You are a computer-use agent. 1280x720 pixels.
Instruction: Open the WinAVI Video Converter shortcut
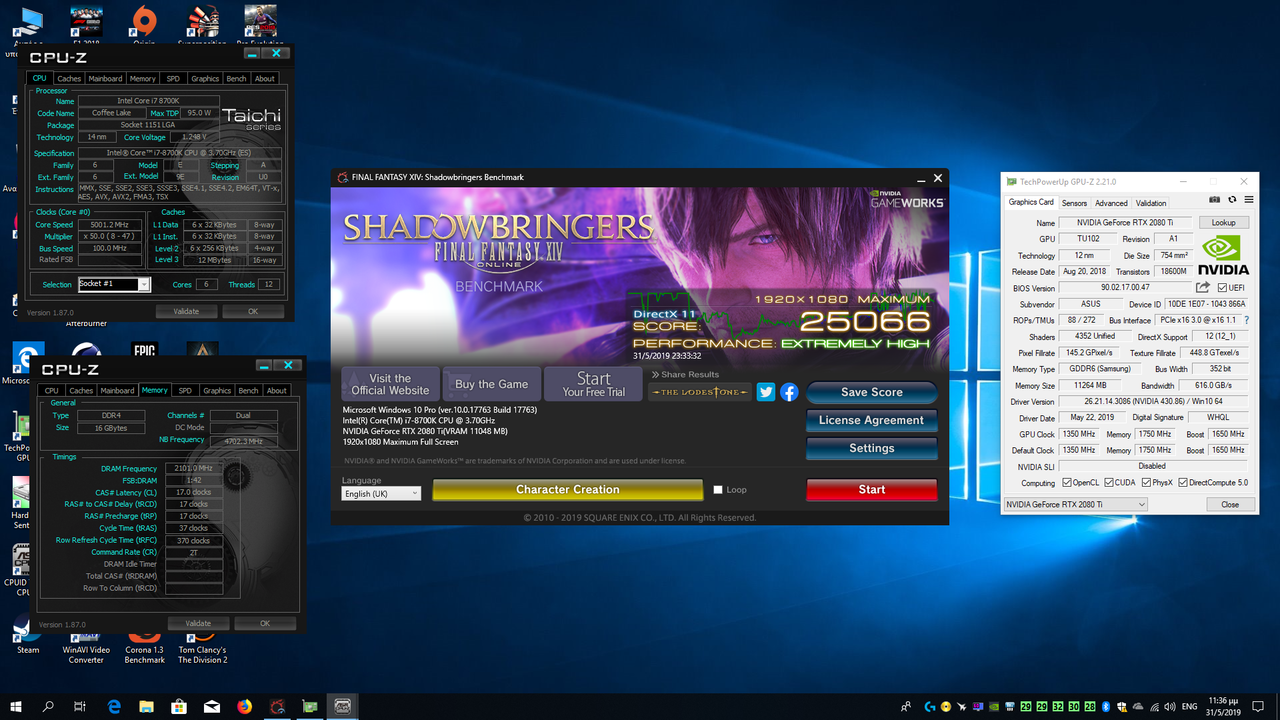(x=86, y=645)
